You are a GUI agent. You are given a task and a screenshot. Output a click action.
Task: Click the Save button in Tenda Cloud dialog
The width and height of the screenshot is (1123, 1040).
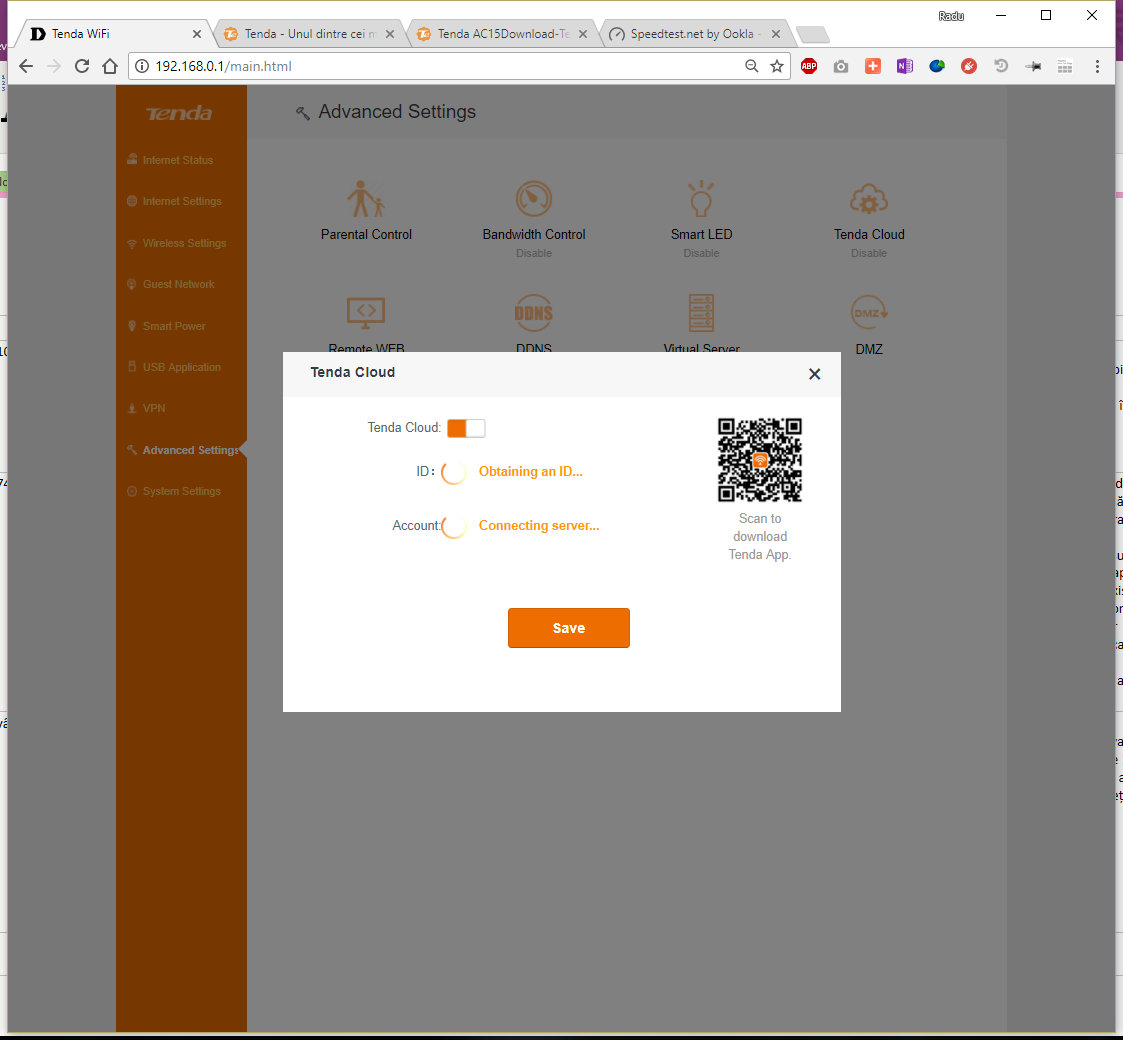569,628
